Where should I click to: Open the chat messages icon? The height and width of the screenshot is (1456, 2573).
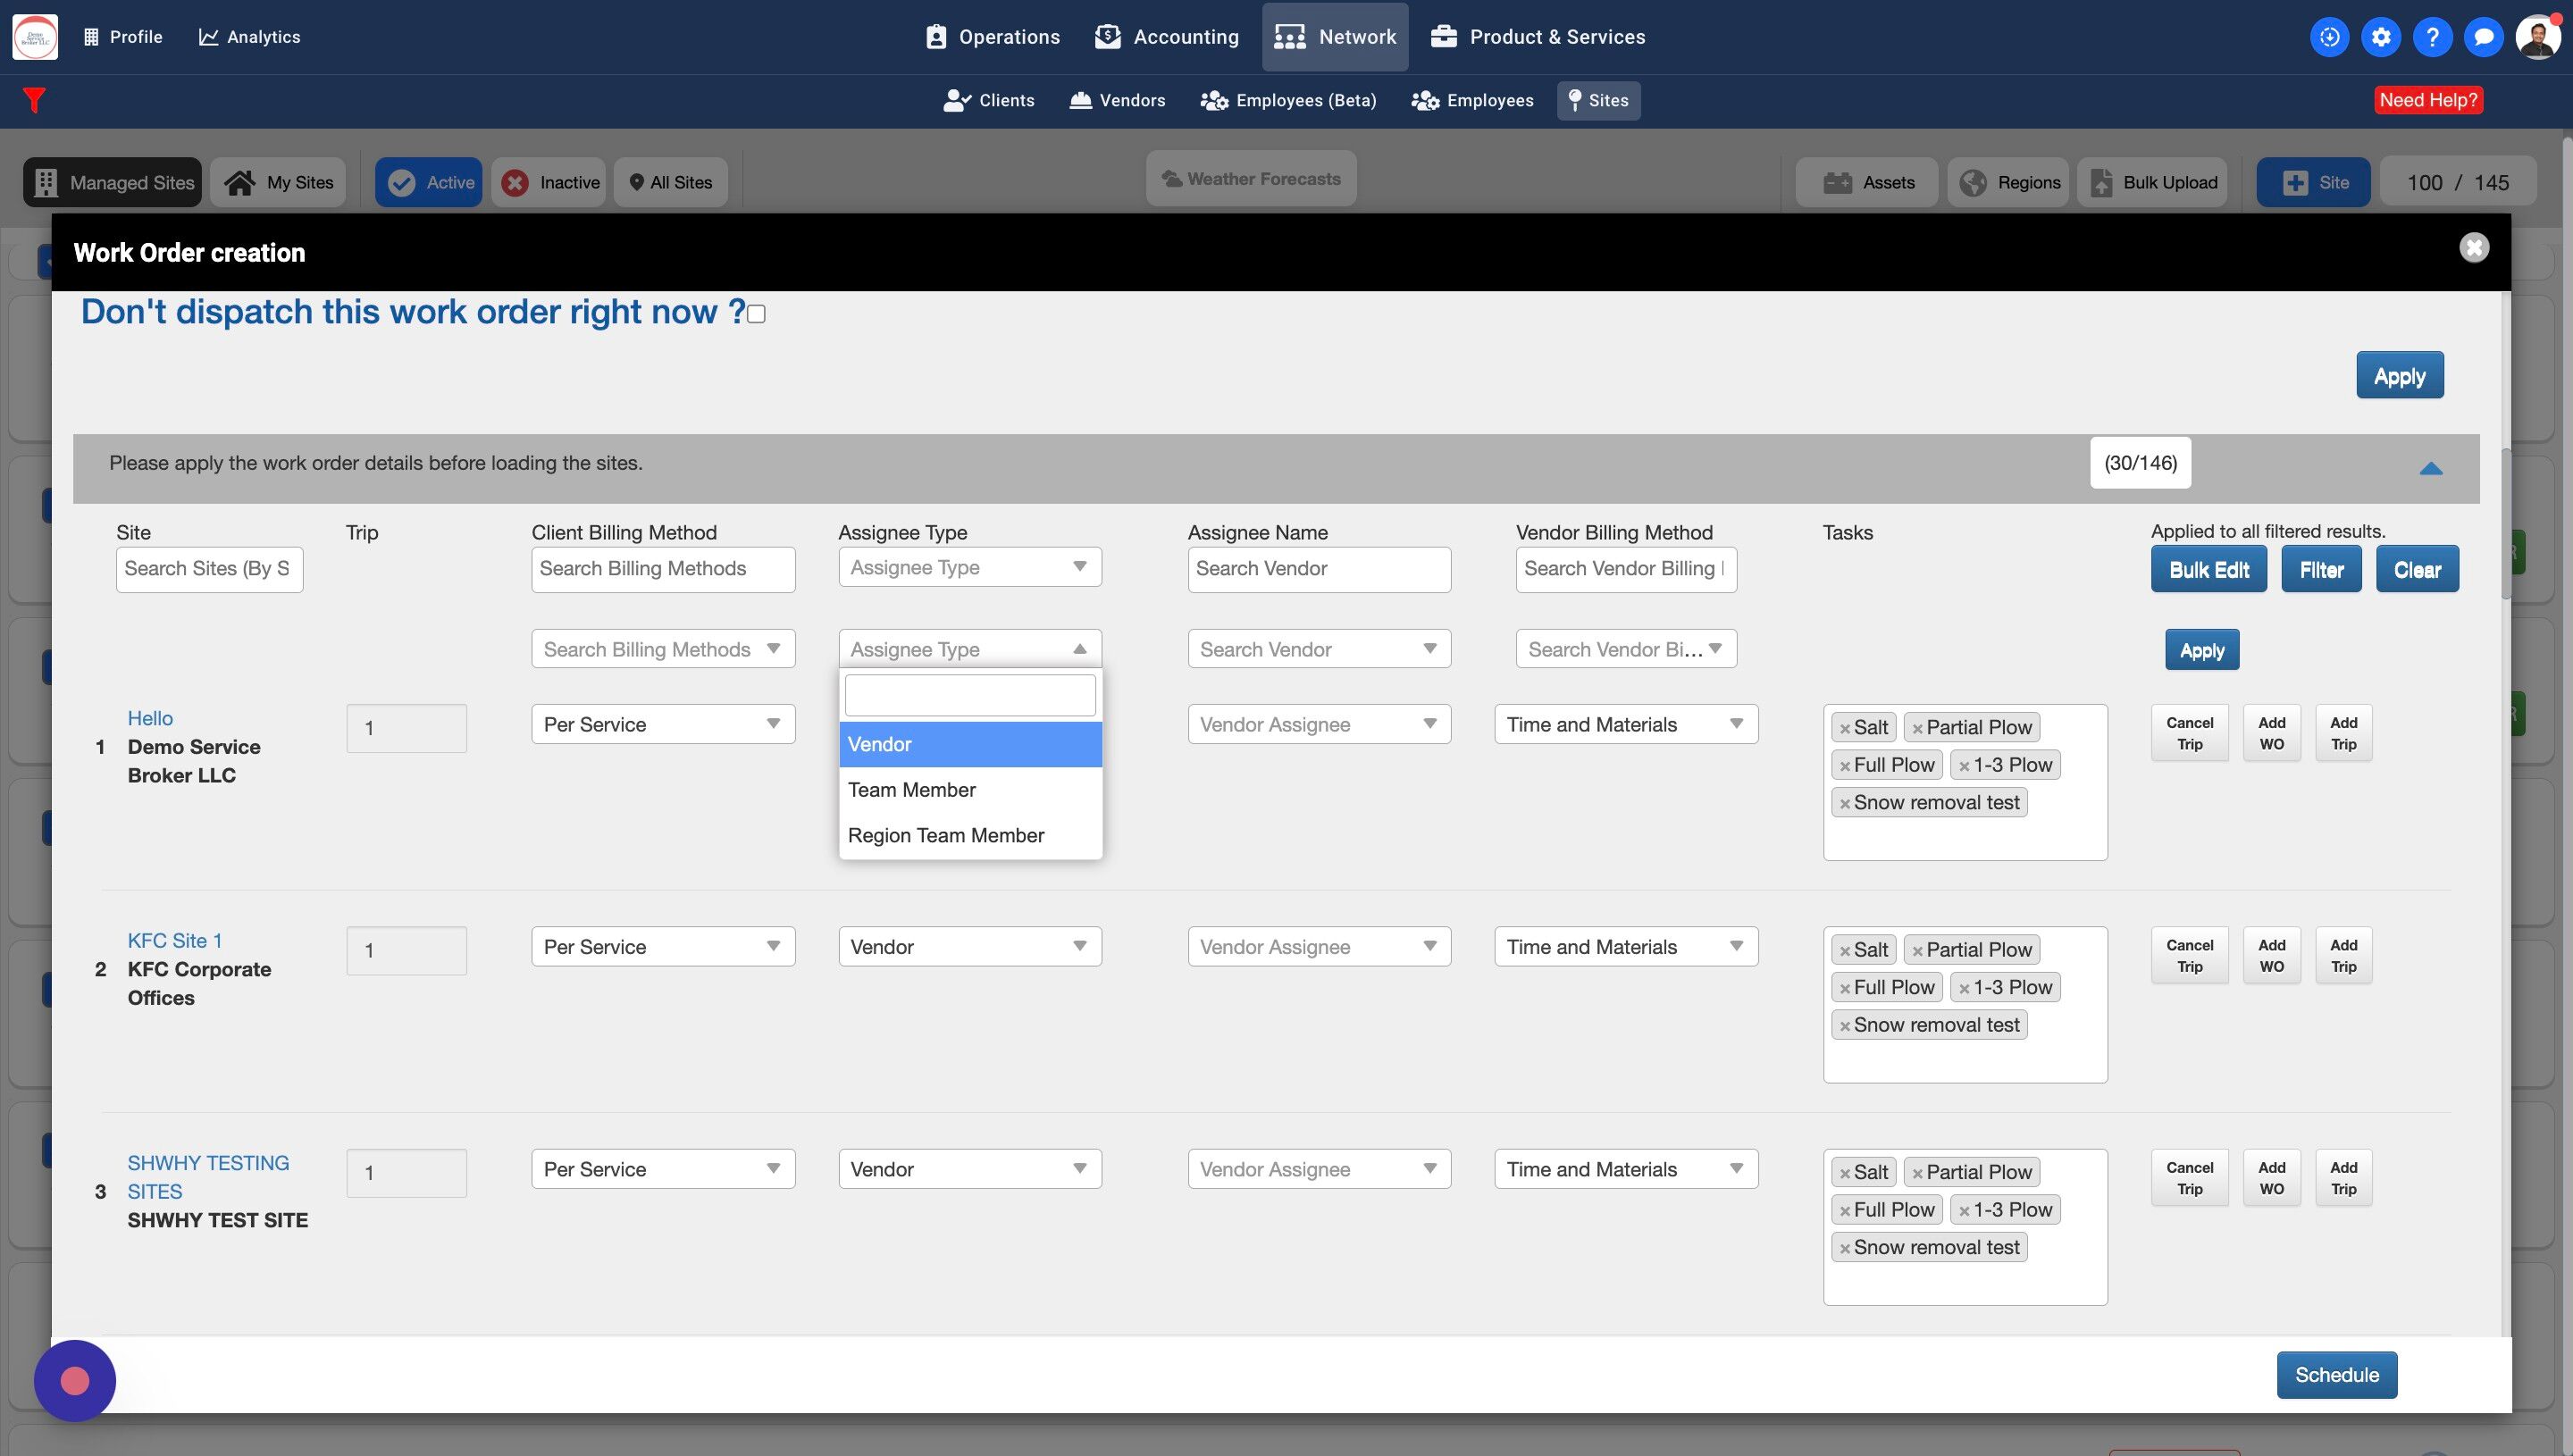tap(2483, 37)
